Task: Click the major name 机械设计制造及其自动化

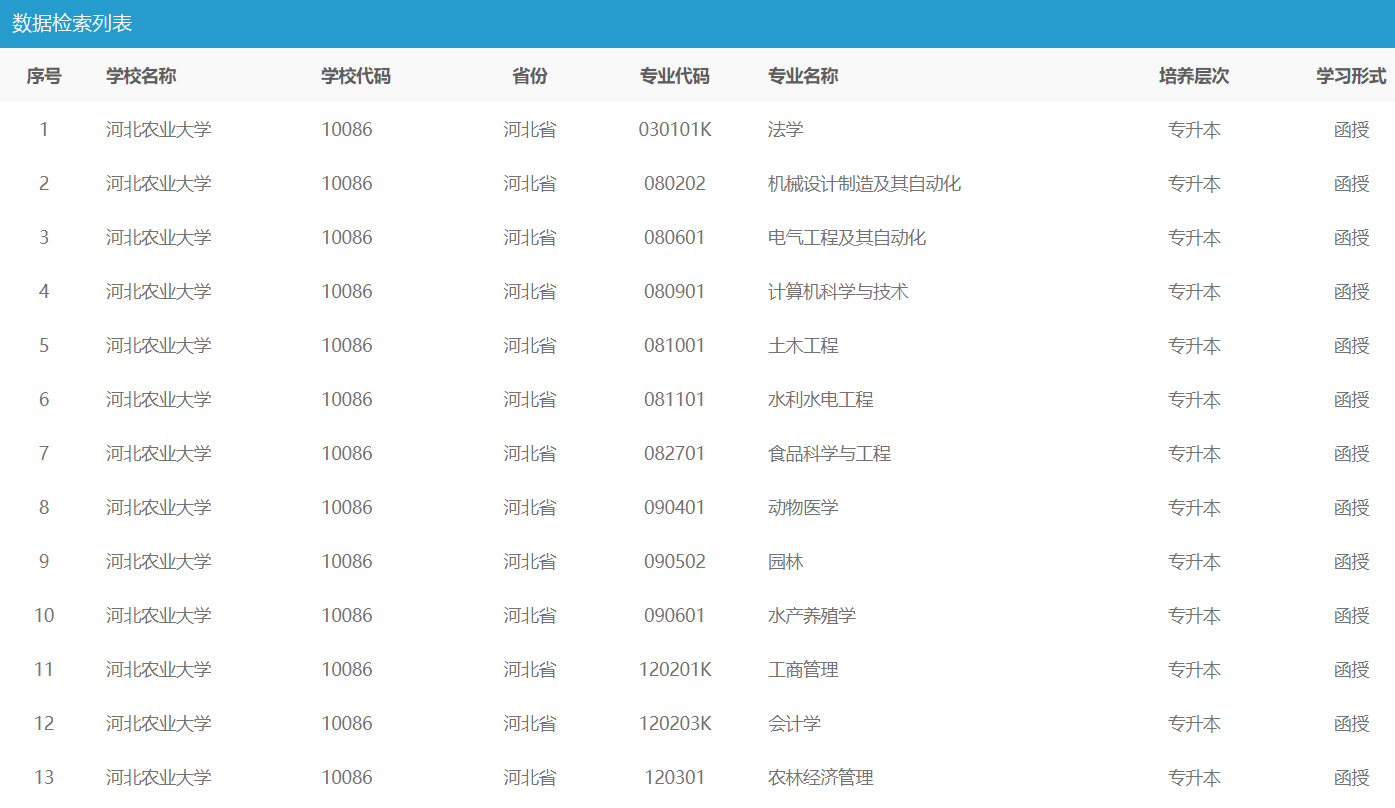Action: [x=865, y=184]
